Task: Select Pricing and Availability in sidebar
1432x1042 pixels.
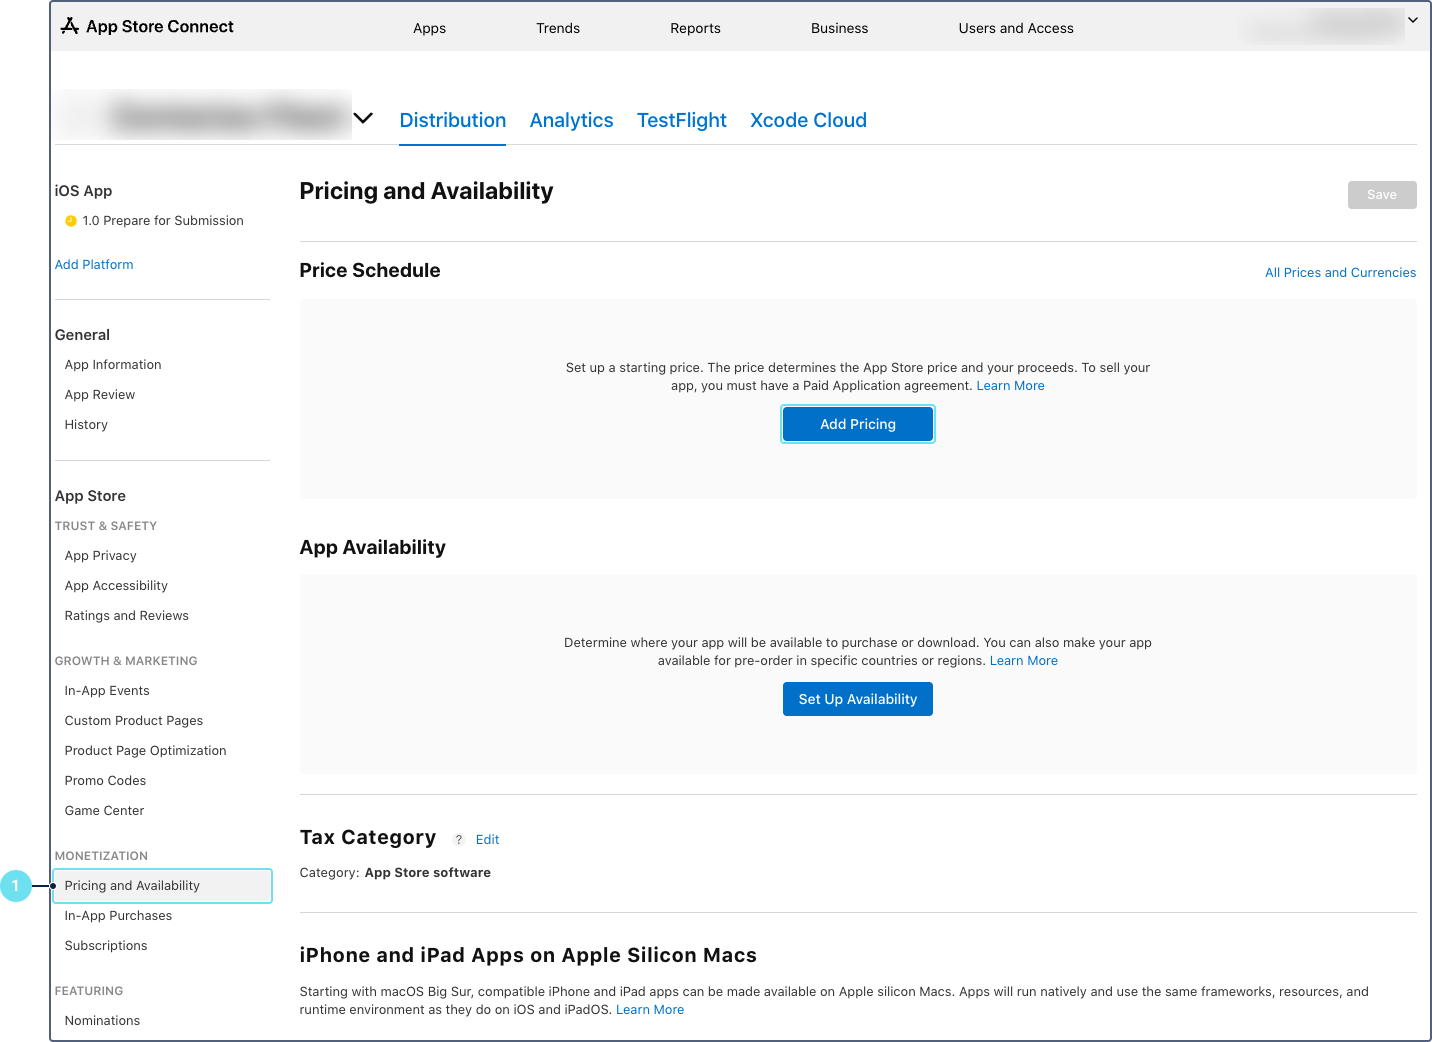Action: [x=162, y=886]
